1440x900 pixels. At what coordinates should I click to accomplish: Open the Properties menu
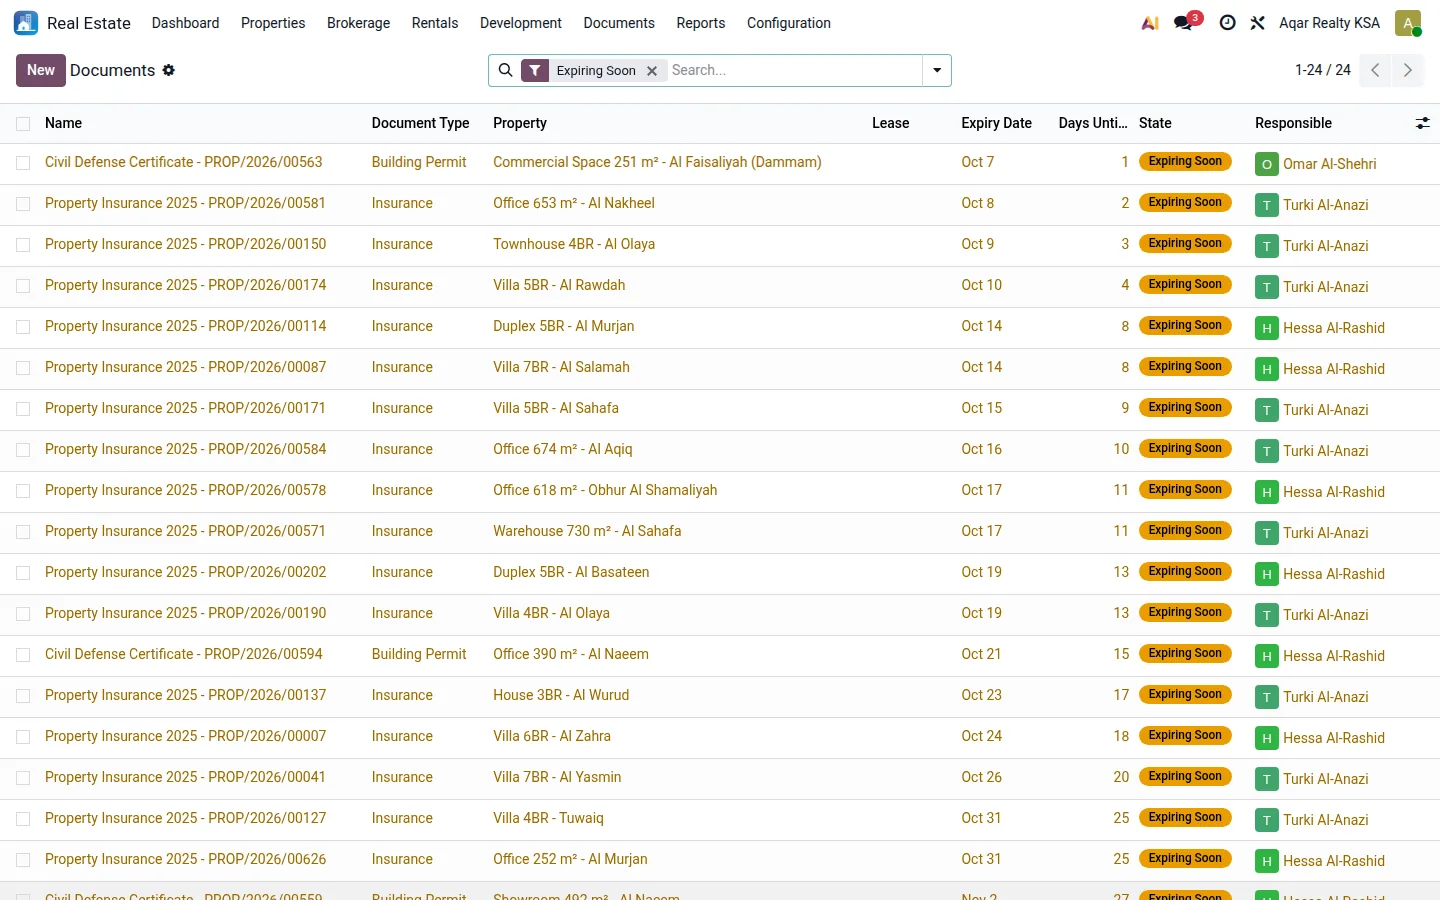[x=273, y=23]
